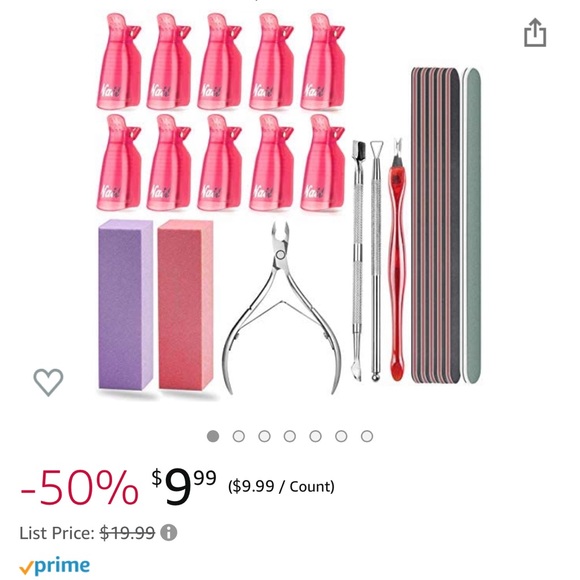Jump to fifth product image dot

(315, 436)
